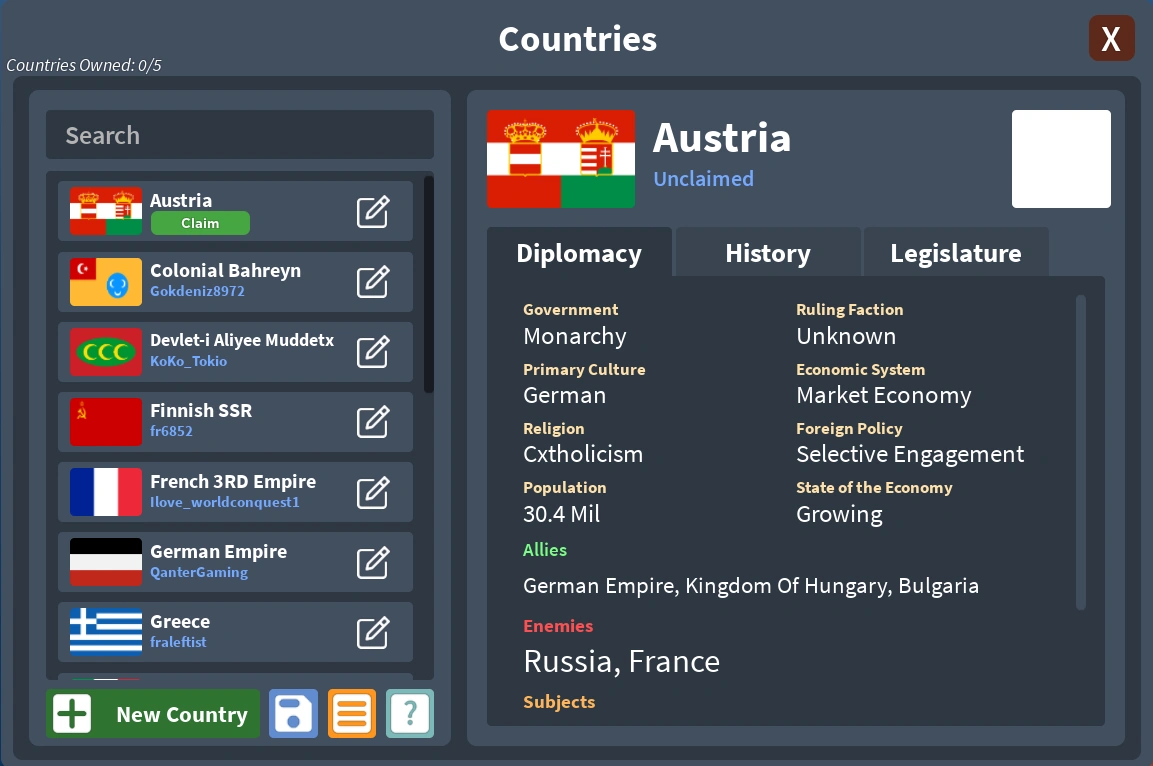Switch to the Legislature tab
The width and height of the screenshot is (1153, 766).
(x=956, y=253)
